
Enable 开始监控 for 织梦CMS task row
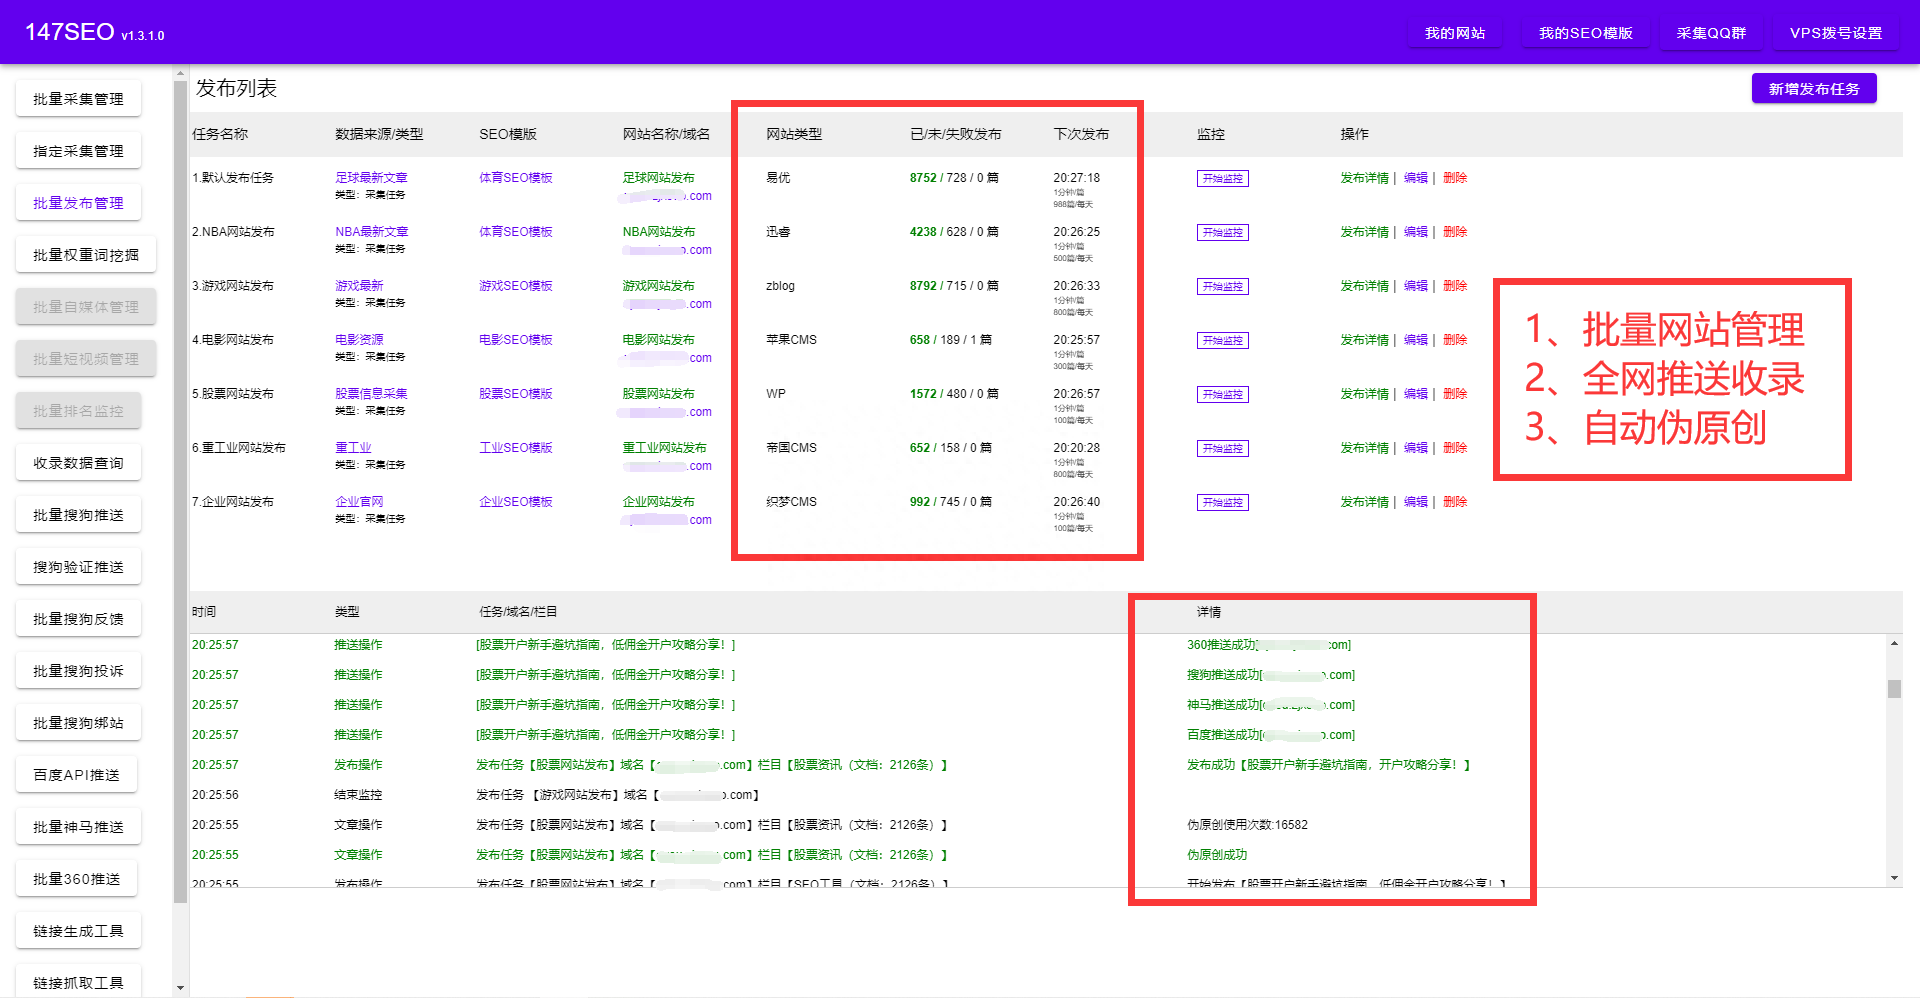coord(1222,501)
